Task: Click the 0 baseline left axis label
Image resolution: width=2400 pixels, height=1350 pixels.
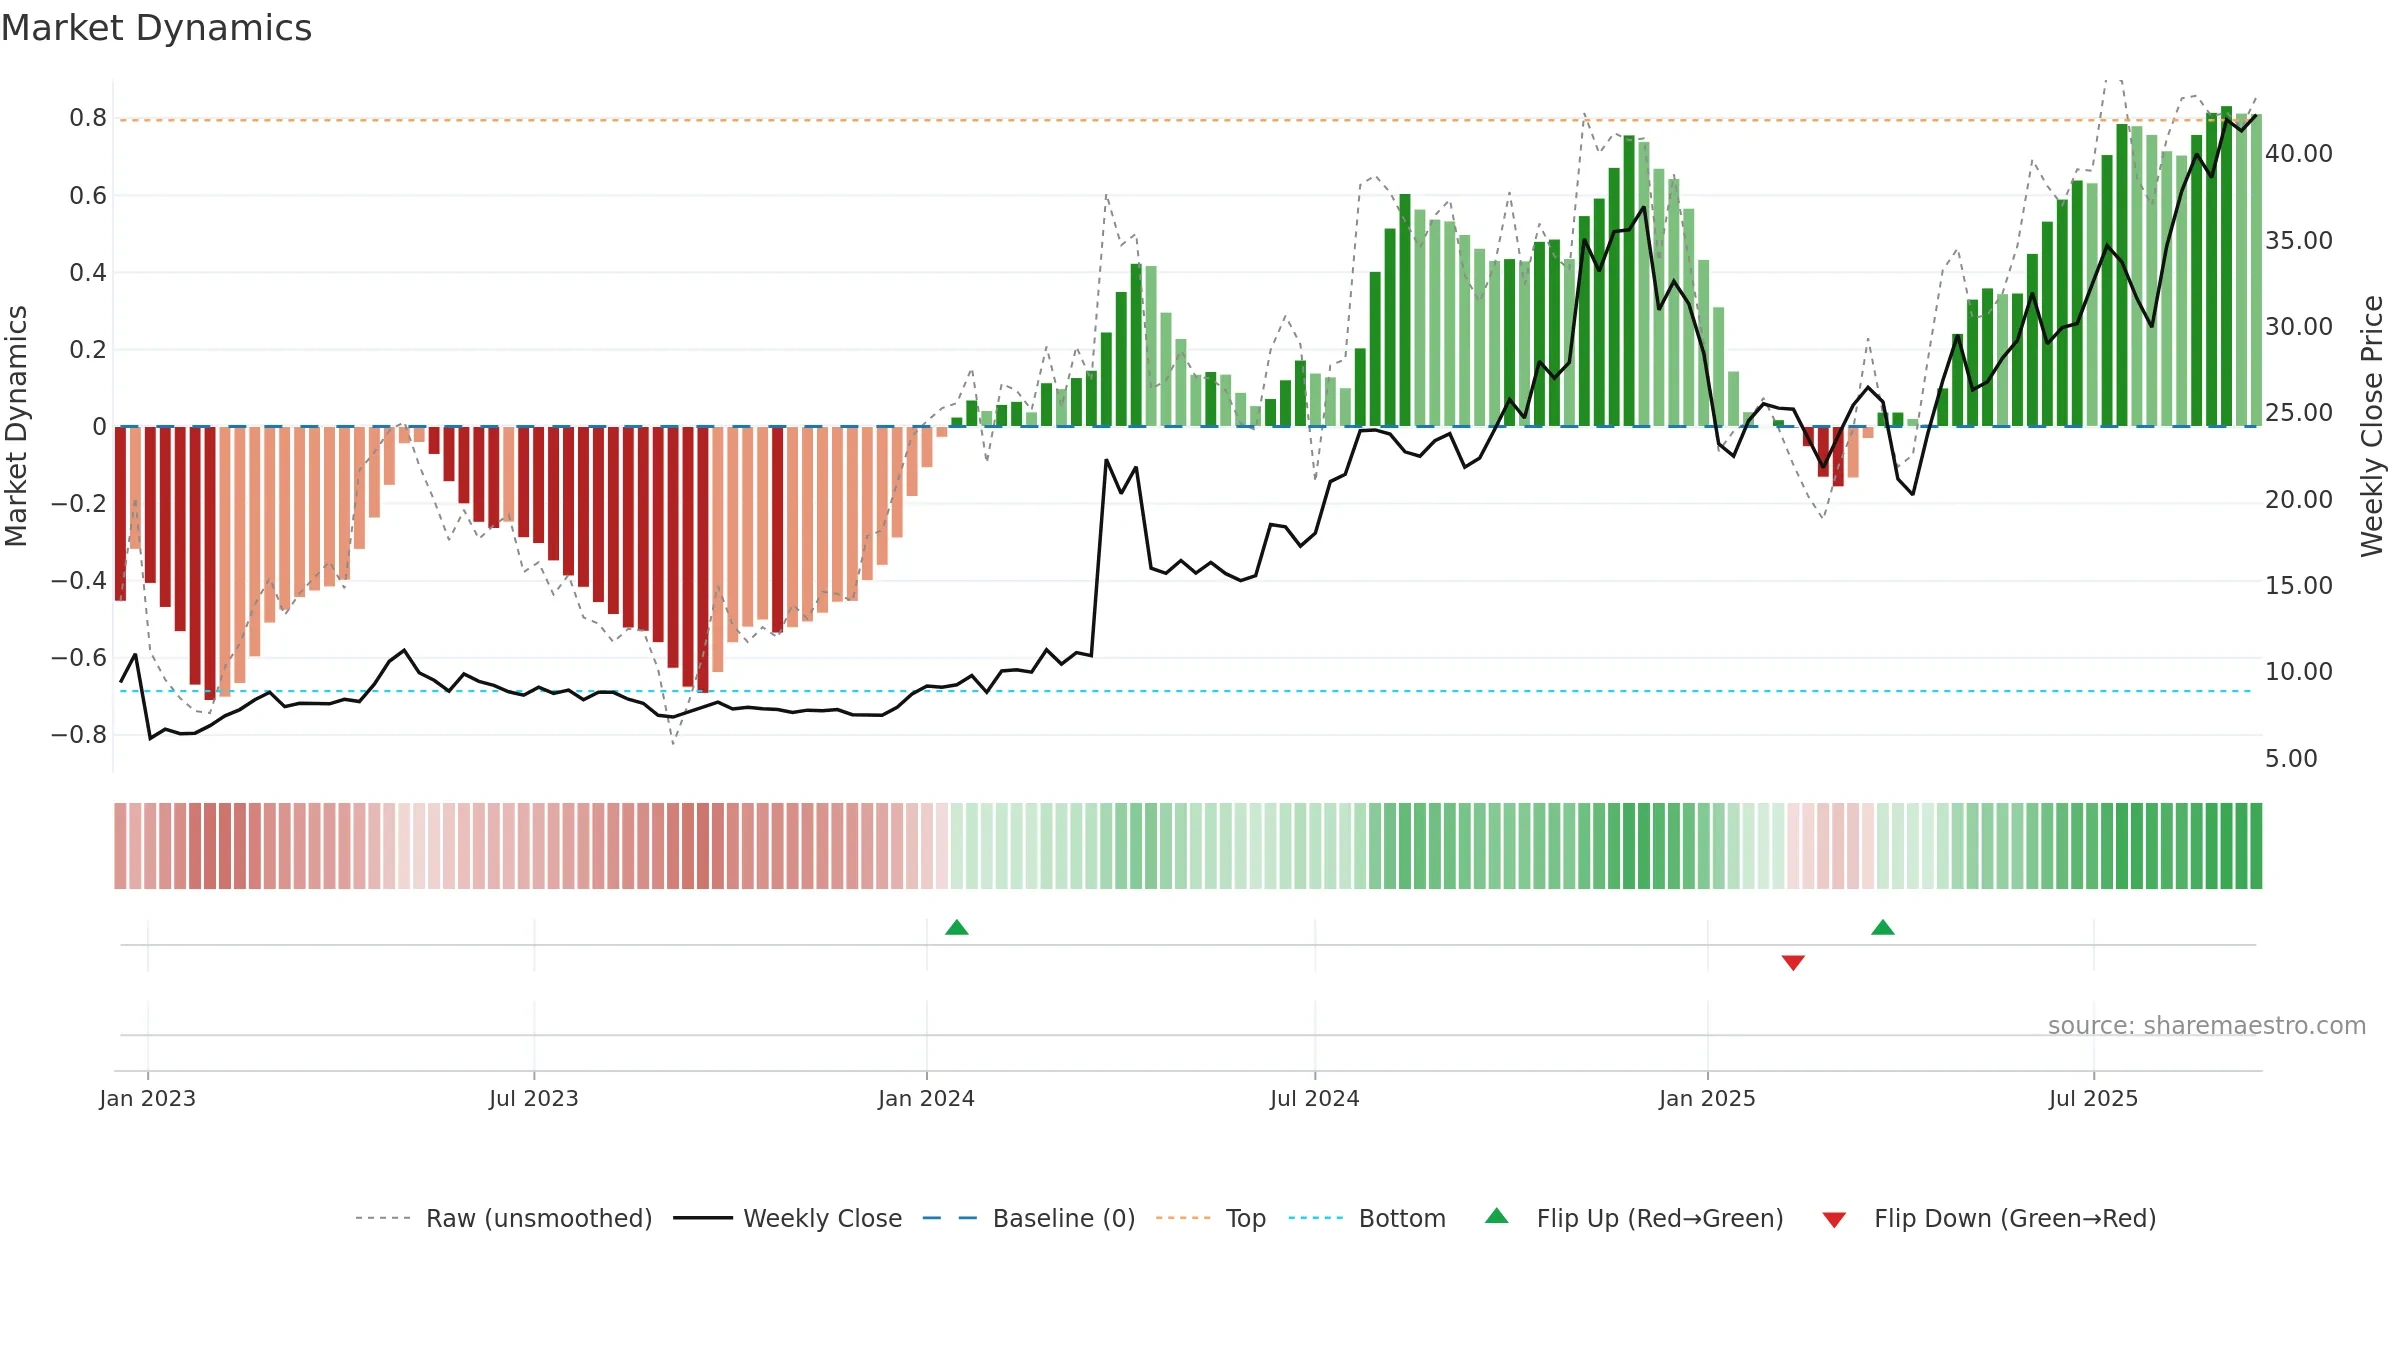Action: tap(99, 426)
